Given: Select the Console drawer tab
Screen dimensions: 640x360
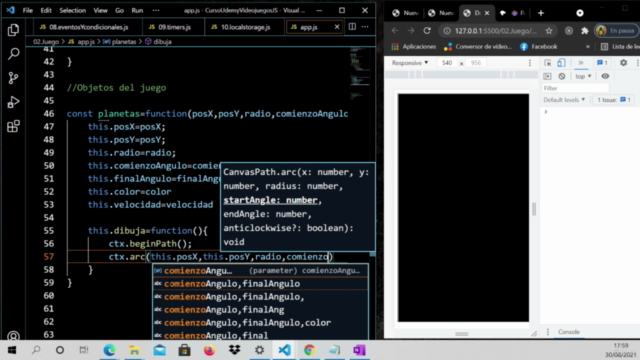Looking at the screenshot, I should coord(569,332).
